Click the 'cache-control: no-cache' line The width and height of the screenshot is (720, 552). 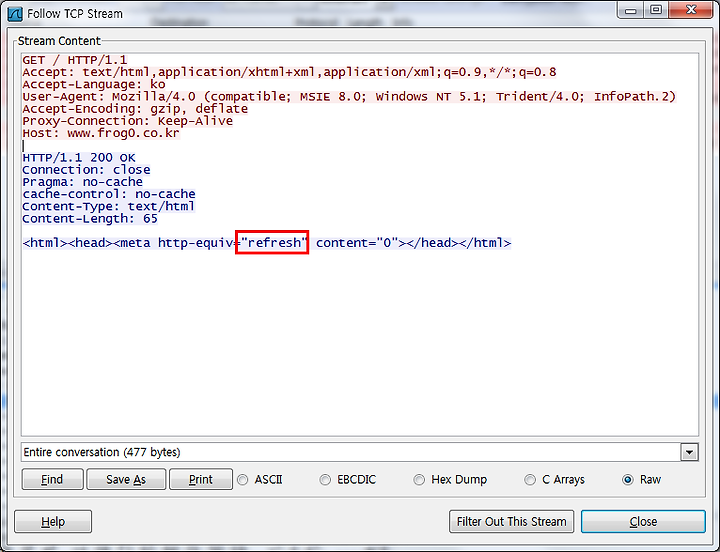pos(109,194)
